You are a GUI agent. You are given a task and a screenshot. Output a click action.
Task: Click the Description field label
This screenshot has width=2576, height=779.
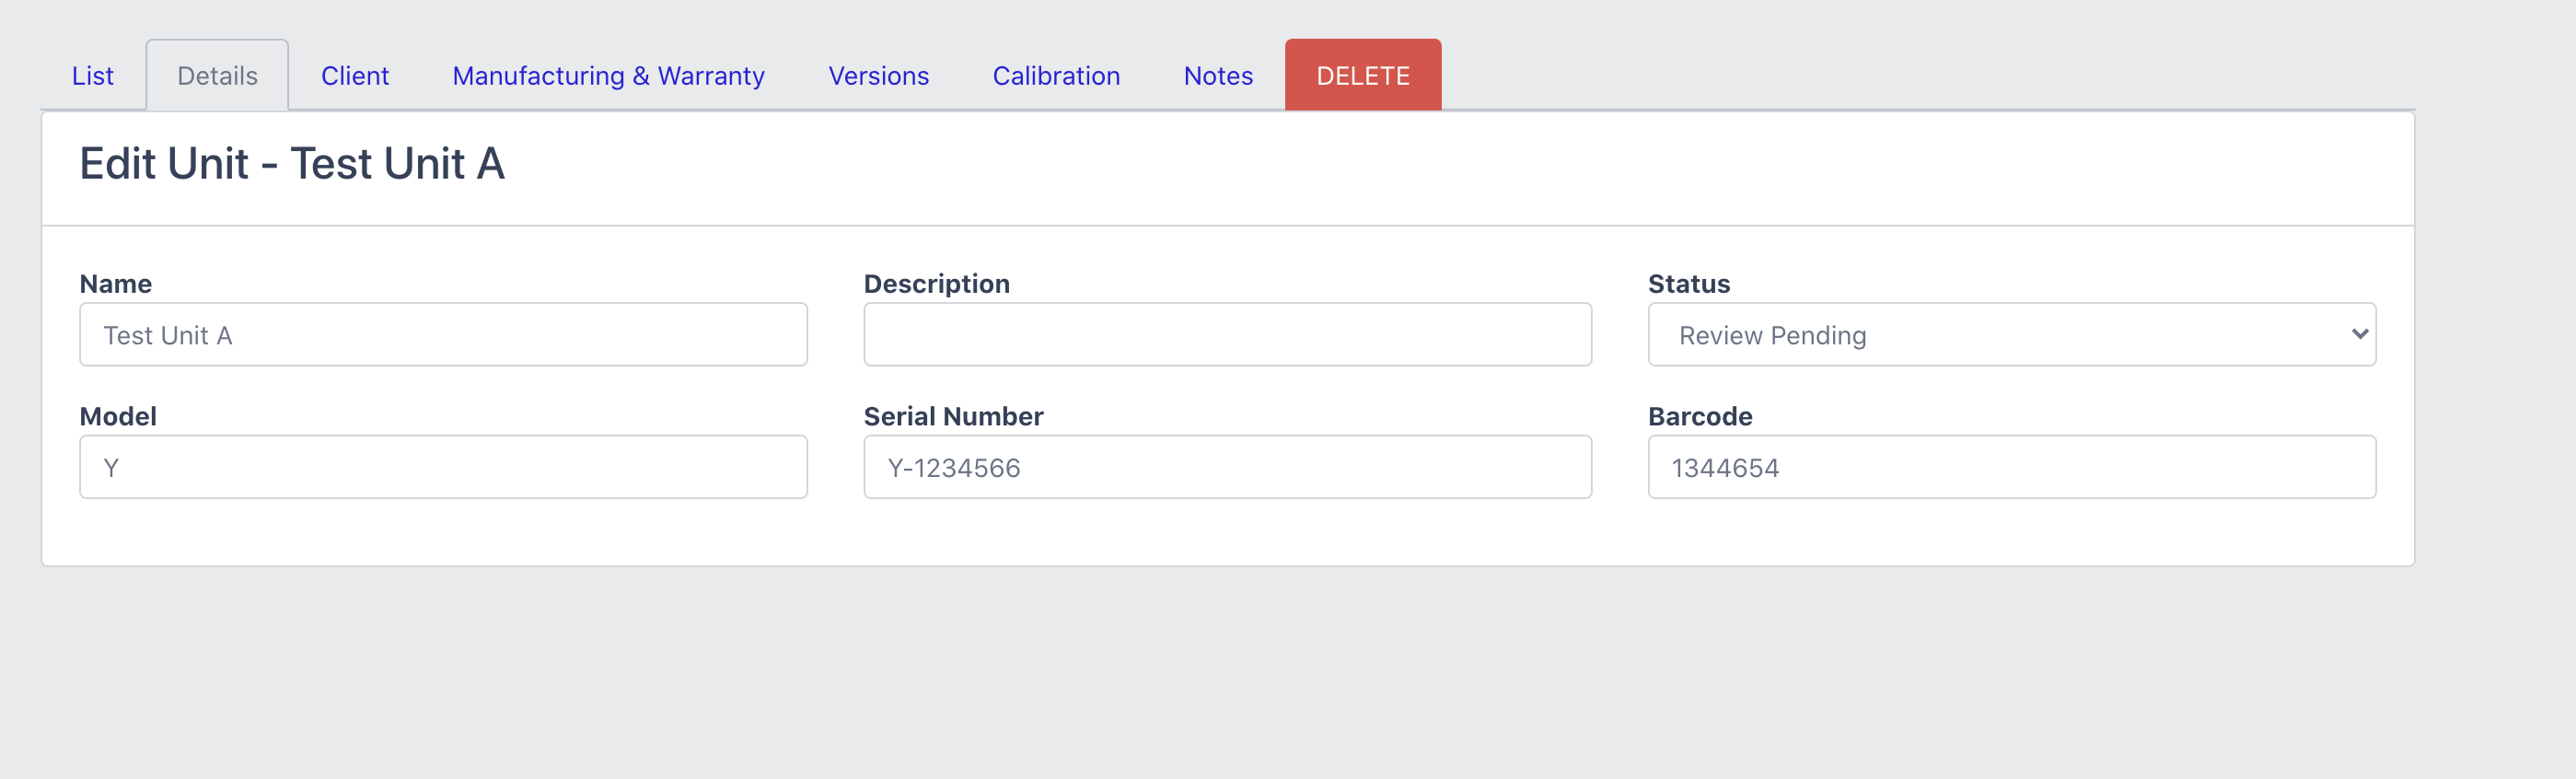point(936,284)
